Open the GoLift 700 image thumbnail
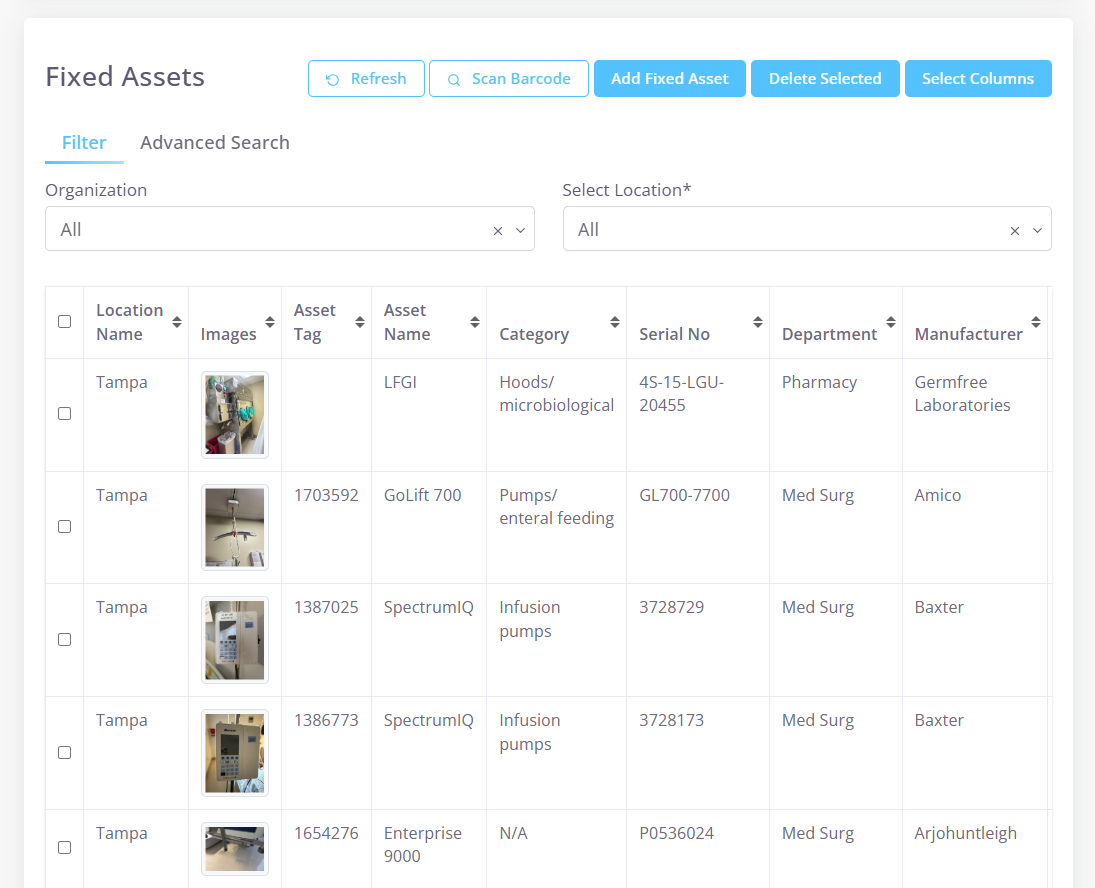Image resolution: width=1095 pixels, height=888 pixels. (x=235, y=527)
